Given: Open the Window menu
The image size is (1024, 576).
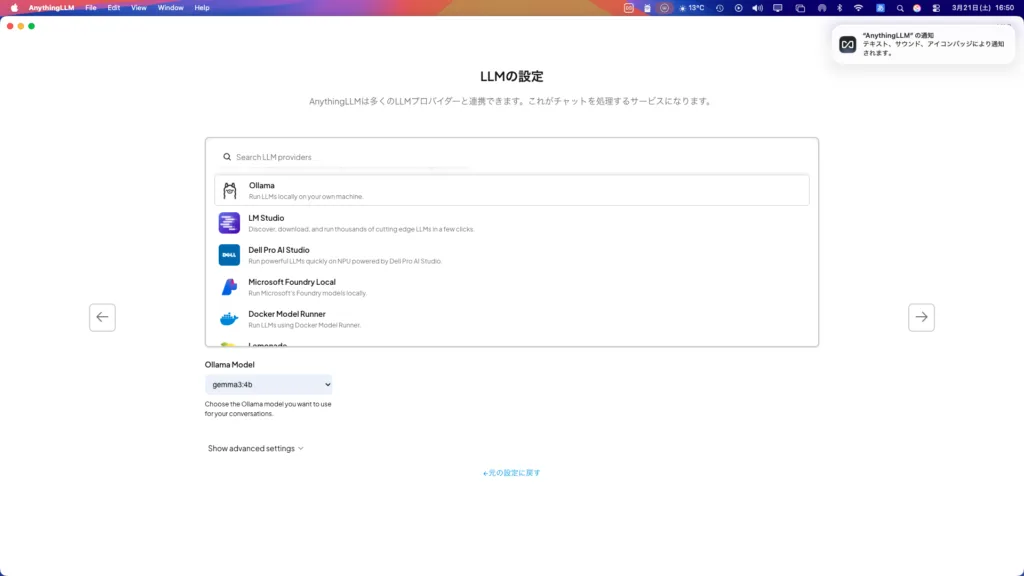Looking at the screenshot, I should tap(170, 8).
